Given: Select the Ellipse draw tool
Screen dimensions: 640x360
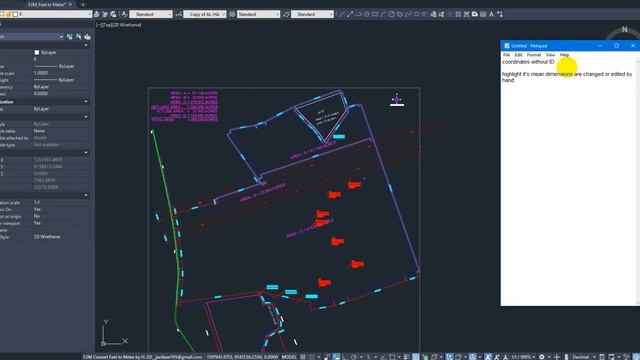Looking at the screenshot, I should [x=416, y=14].
